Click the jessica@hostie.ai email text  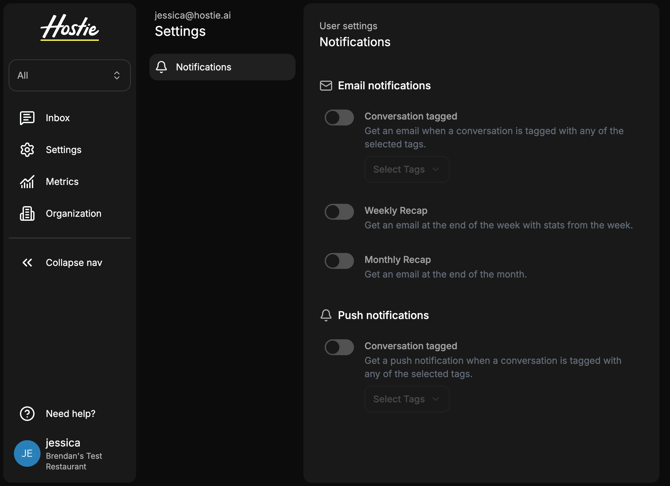193,15
